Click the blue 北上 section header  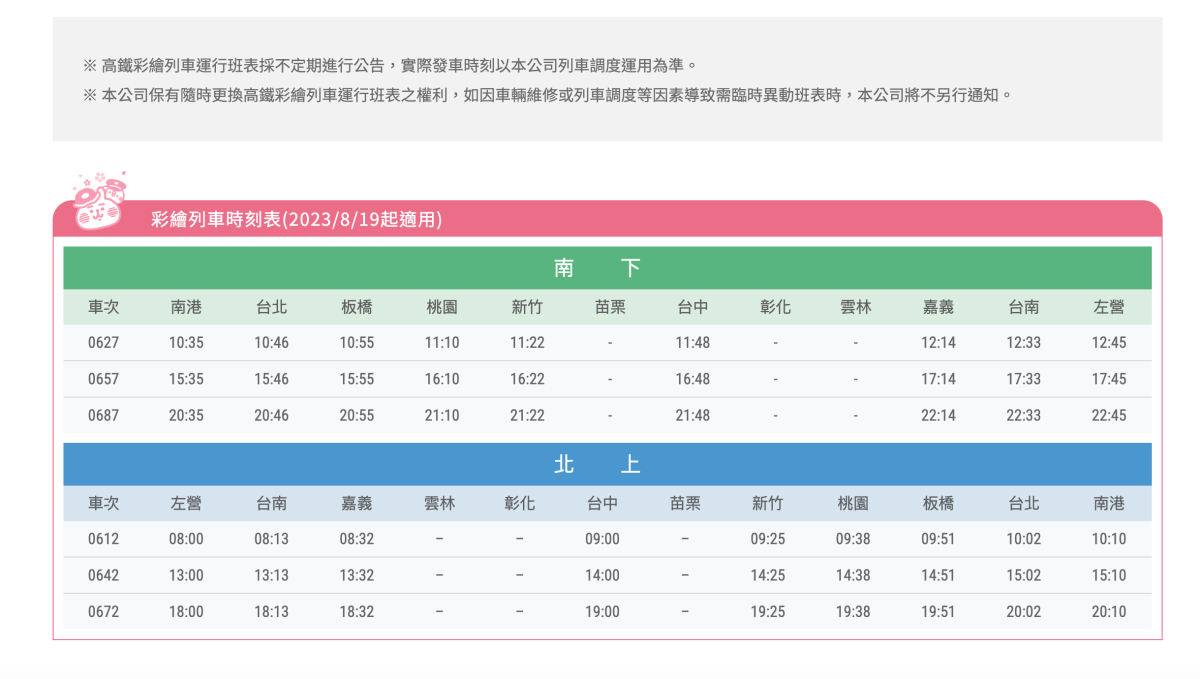pyautogui.click(x=607, y=464)
